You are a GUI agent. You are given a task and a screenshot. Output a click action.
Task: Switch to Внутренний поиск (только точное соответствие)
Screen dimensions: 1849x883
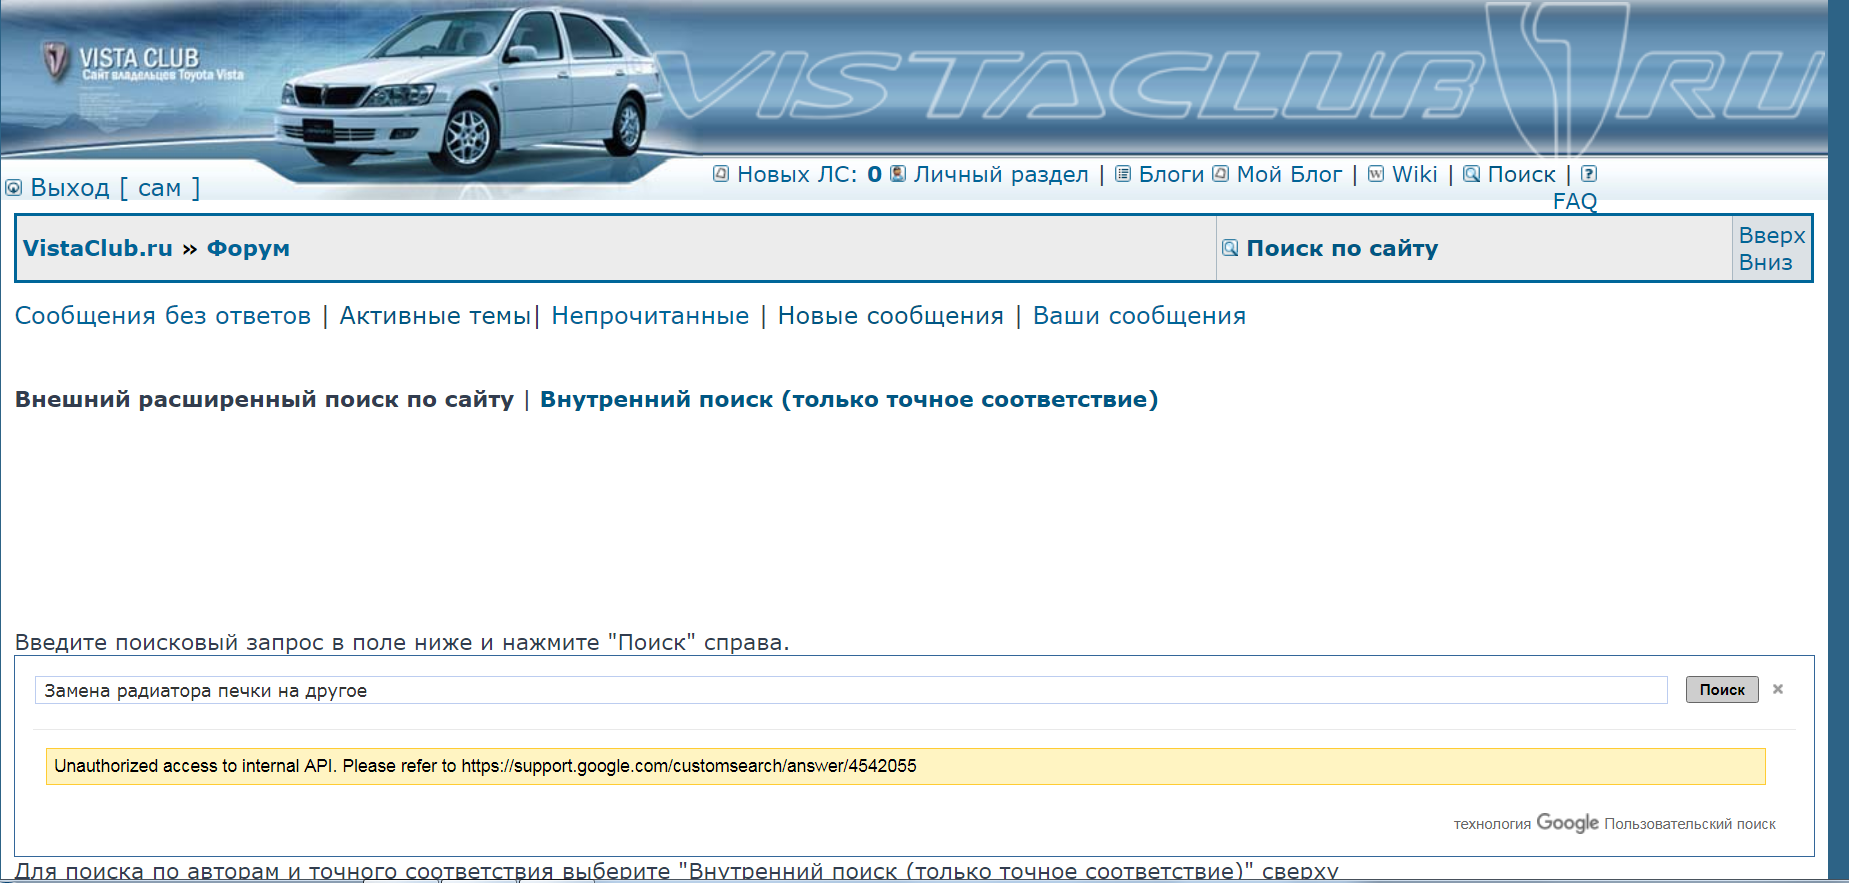(x=848, y=400)
